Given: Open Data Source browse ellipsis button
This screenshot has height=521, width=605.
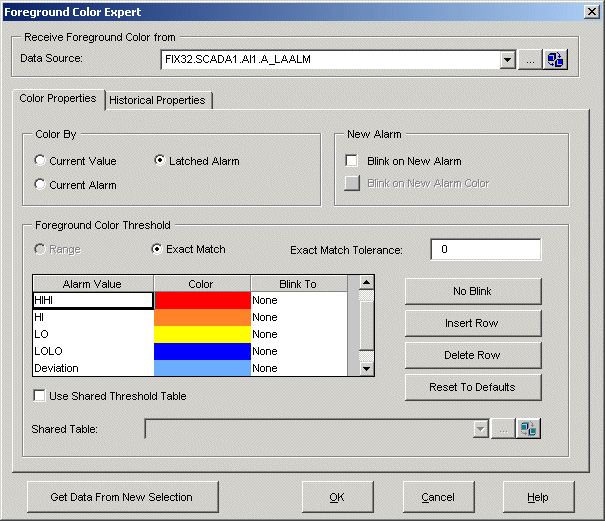Looking at the screenshot, I should pos(530,60).
